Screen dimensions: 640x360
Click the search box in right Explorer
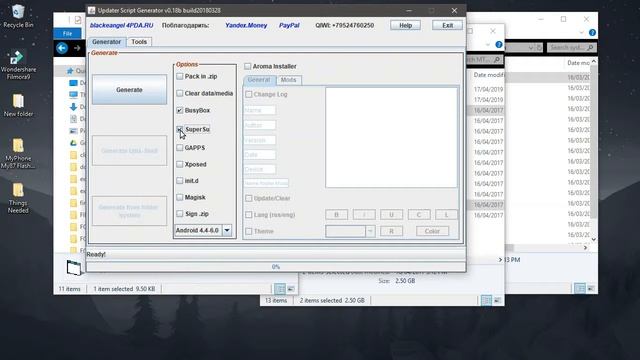571,48
